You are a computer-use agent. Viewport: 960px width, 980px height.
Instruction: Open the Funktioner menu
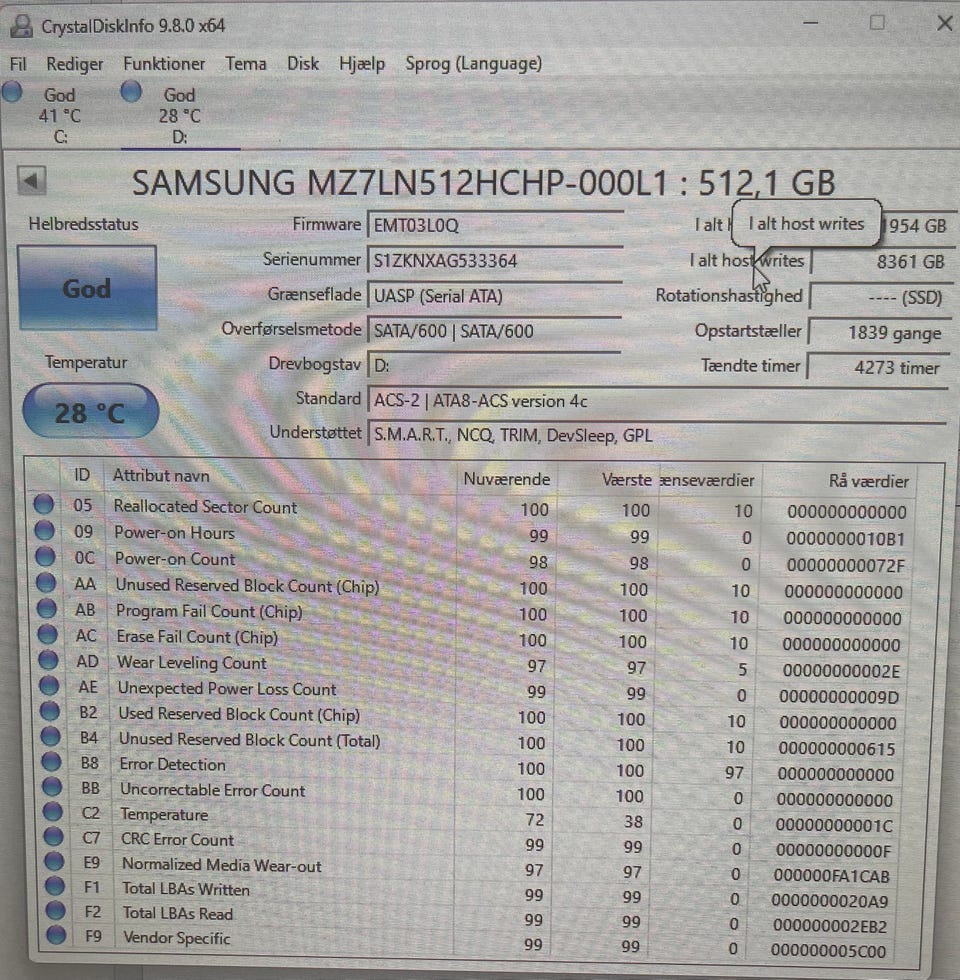tap(164, 64)
